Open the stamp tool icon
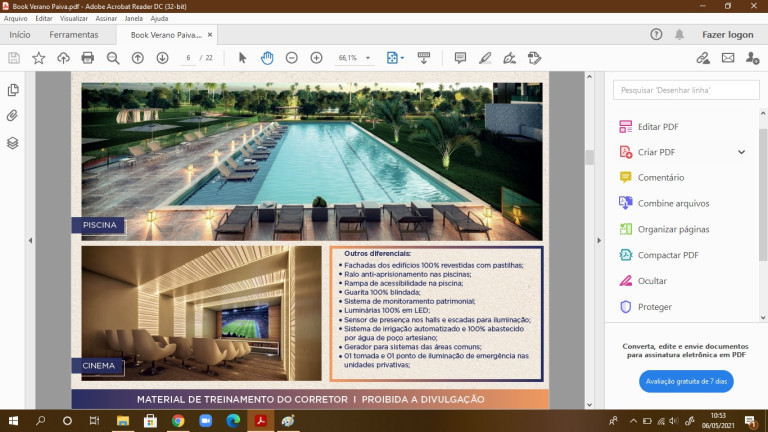The height and width of the screenshot is (432, 768). click(534, 58)
